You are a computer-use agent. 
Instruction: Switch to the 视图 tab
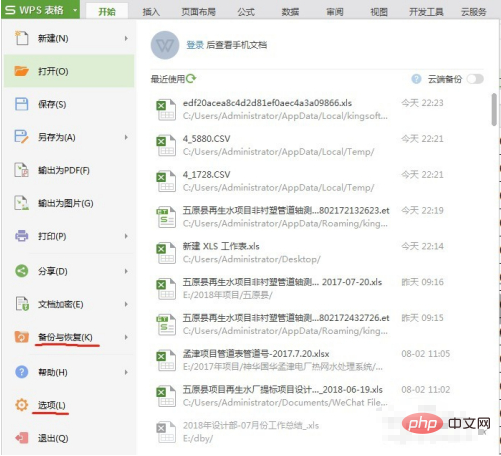[379, 12]
